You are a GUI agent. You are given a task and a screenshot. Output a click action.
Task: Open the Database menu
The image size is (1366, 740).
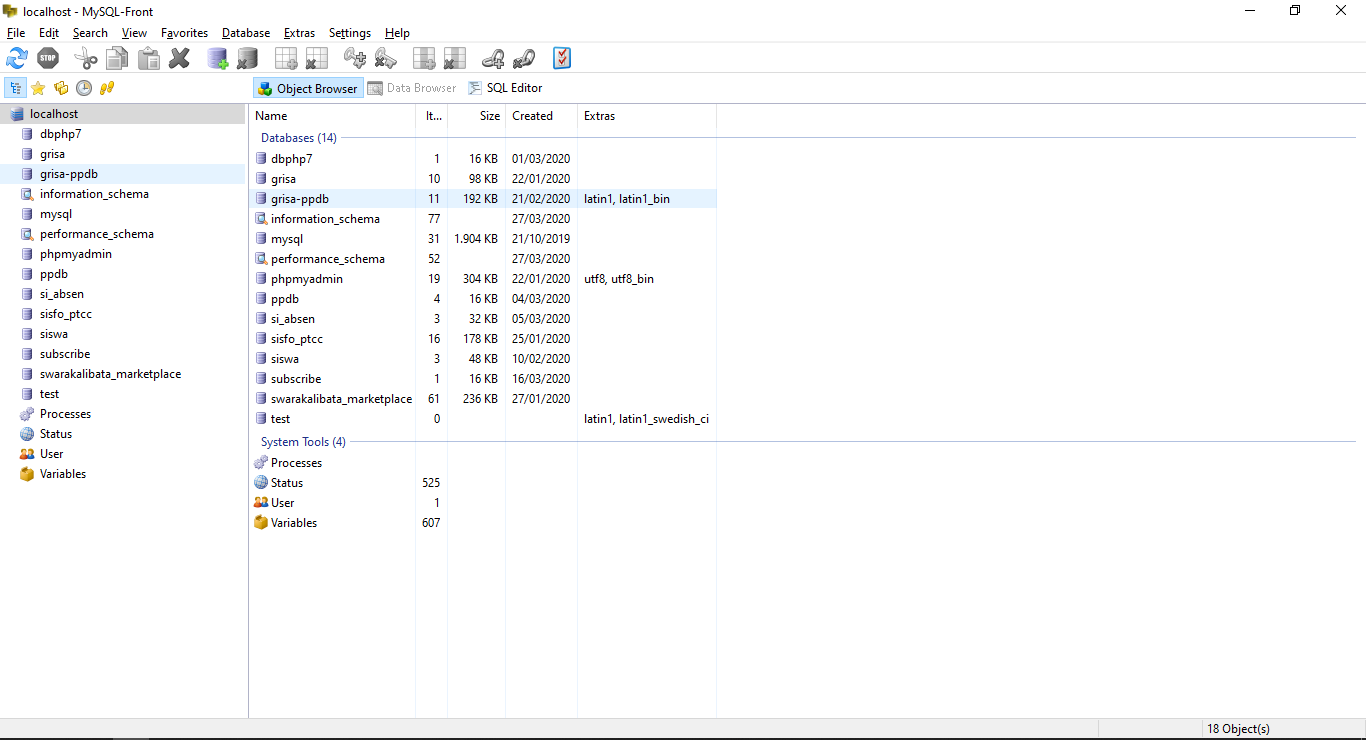[245, 32]
